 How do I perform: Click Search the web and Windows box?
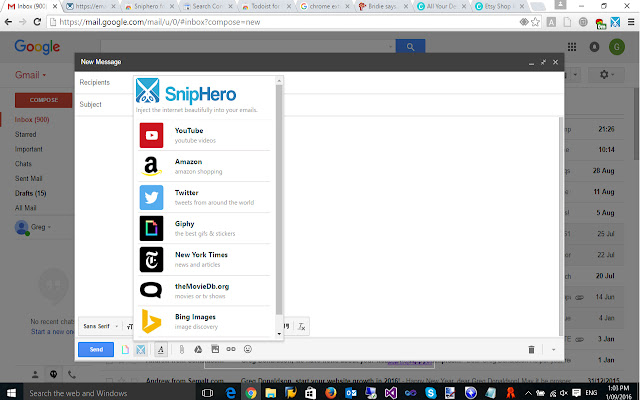point(107,393)
